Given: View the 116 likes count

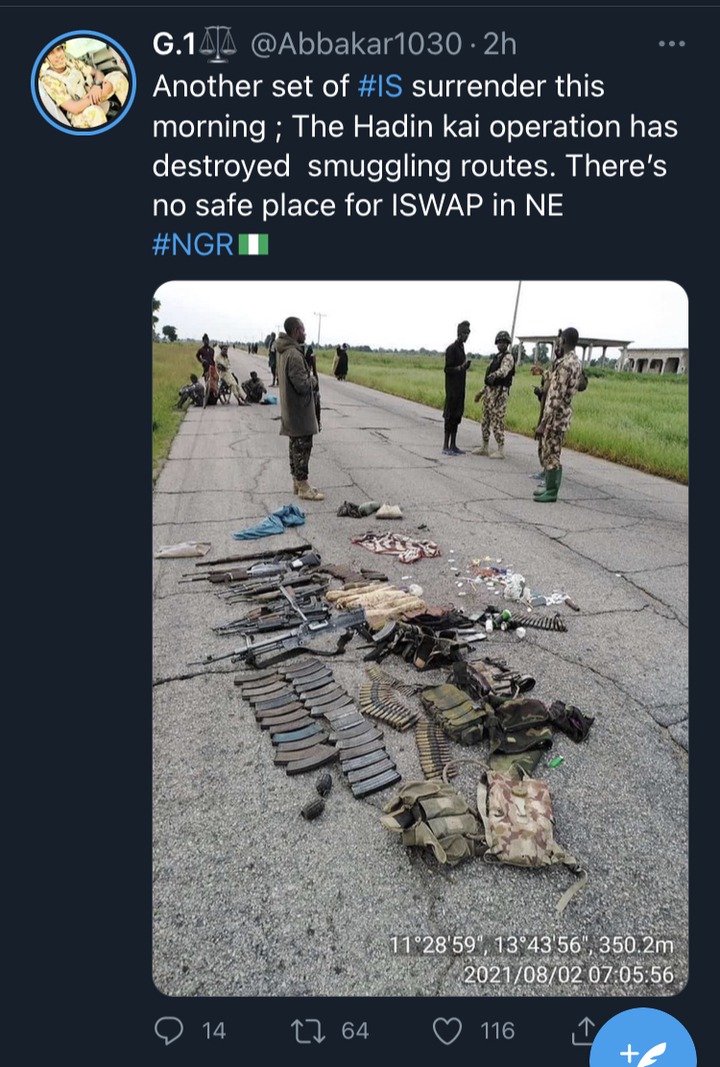Looking at the screenshot, I should coord(497,1031).
